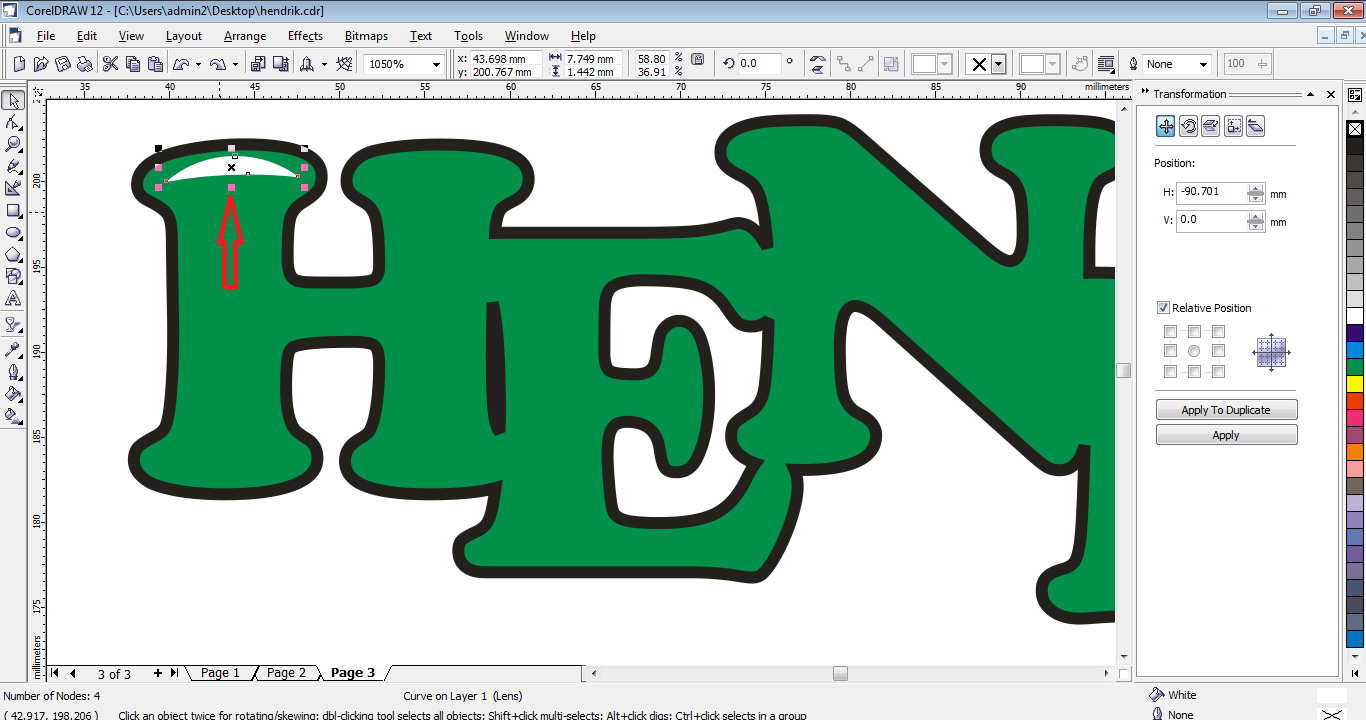Image resolution: width=1366 pixels, height=720 pixels.
Task: Select the Zoom tool in toolbox
Action: click(x=13, y=144)
